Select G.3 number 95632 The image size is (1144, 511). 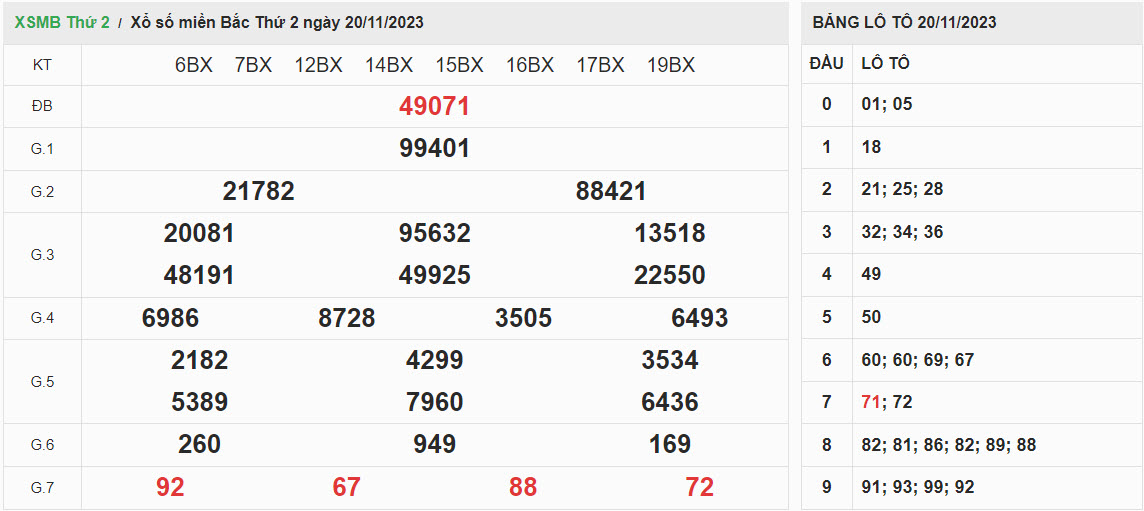[434, 233]
